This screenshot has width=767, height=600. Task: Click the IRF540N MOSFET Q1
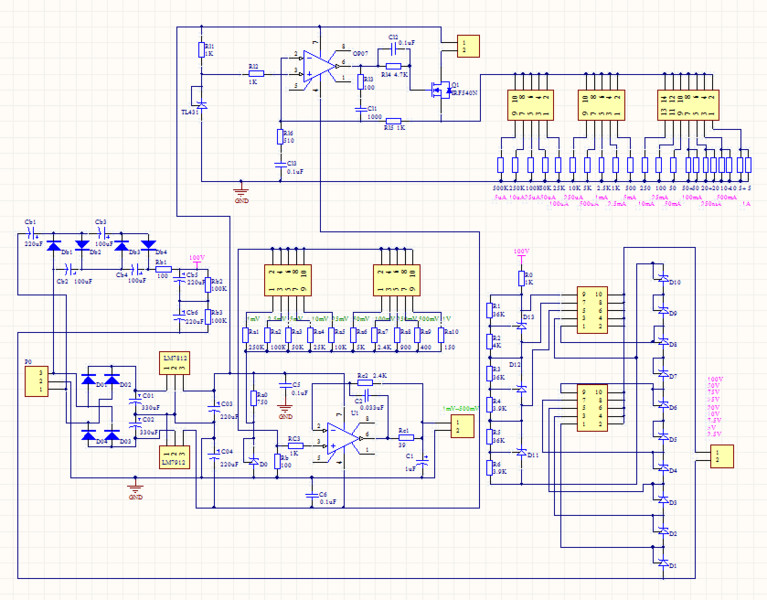point(438,92)
